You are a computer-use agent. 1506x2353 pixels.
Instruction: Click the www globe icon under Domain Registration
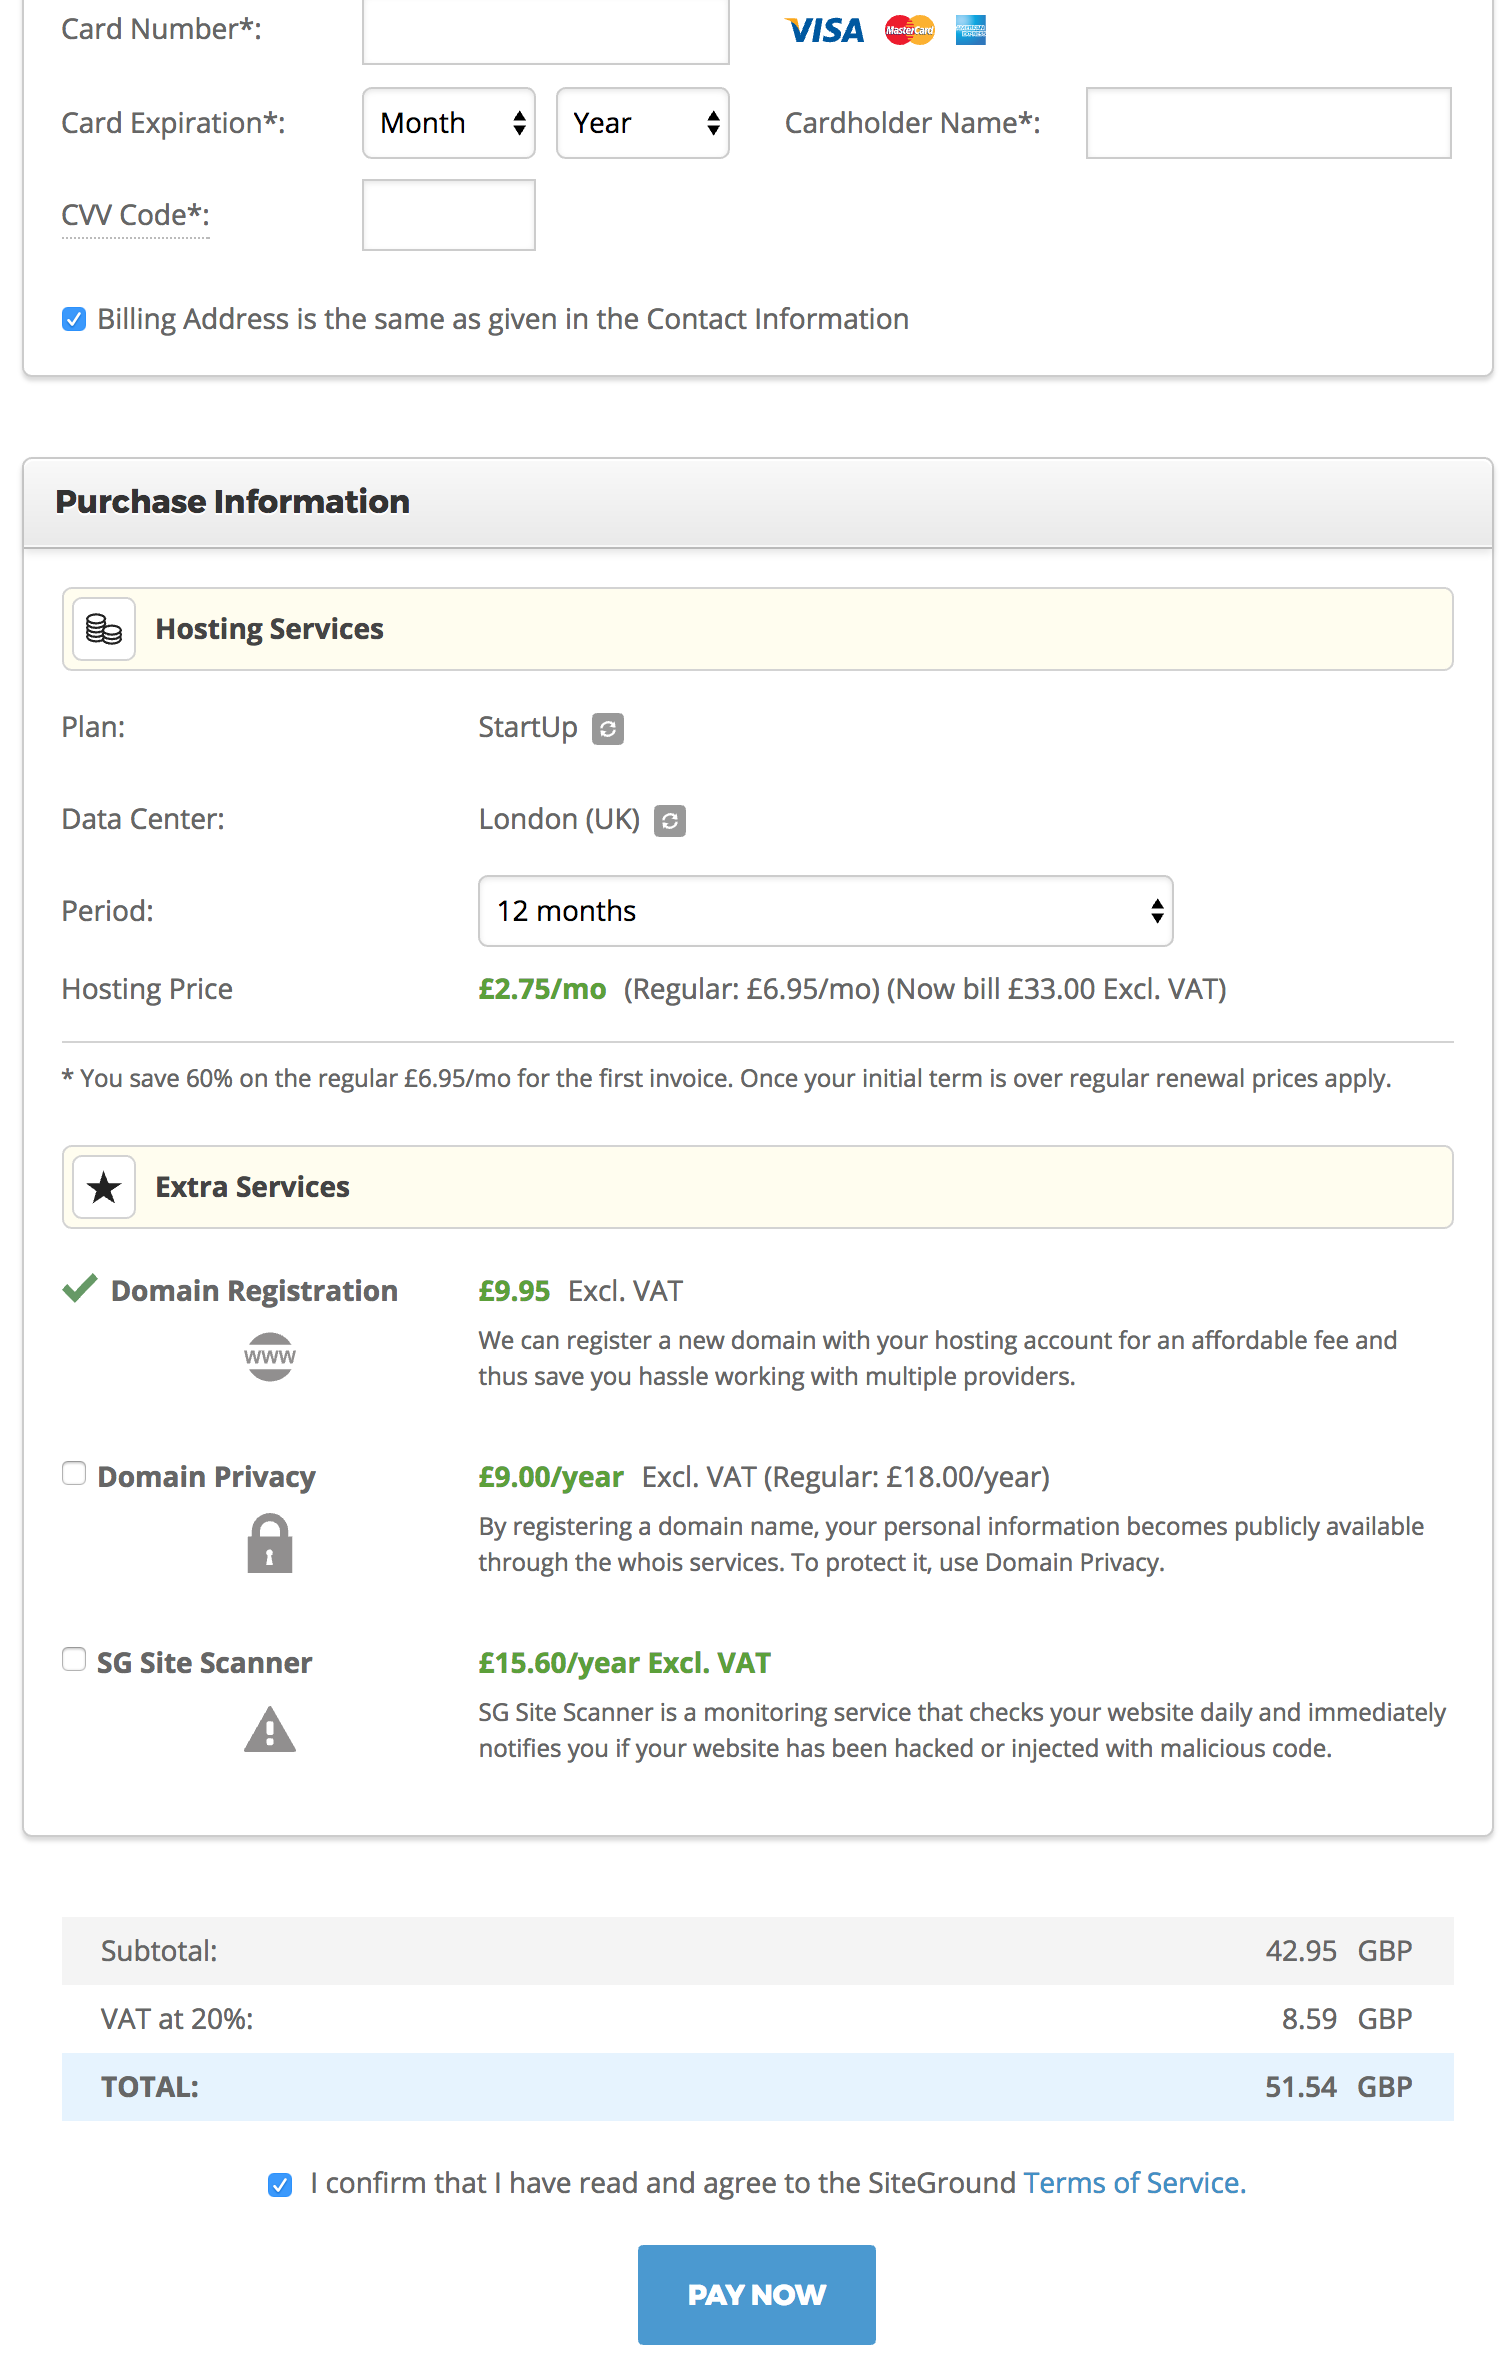coord(270,1357)
